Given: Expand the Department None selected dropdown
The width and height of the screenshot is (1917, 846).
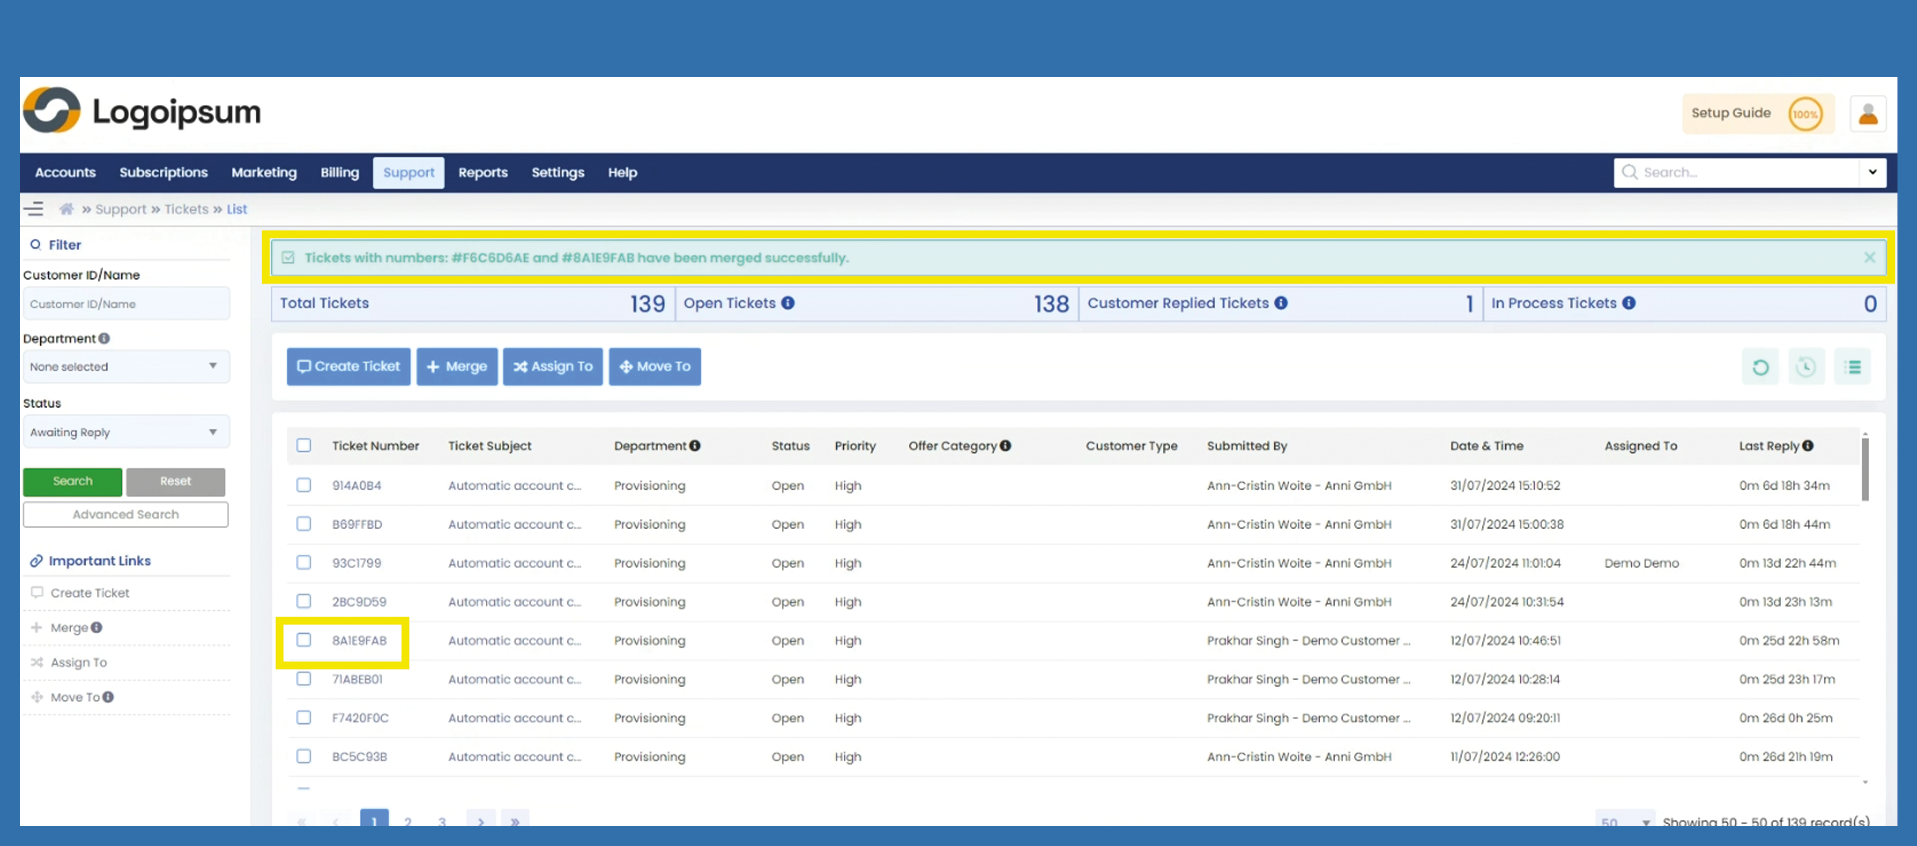Looking at the screenshot, I should (126, 367).
